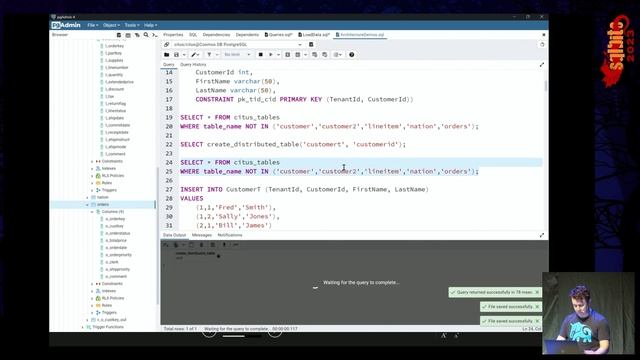640x360 pixels.
Task: Expand the nation table tree node
Action: [x=87, y=197]
